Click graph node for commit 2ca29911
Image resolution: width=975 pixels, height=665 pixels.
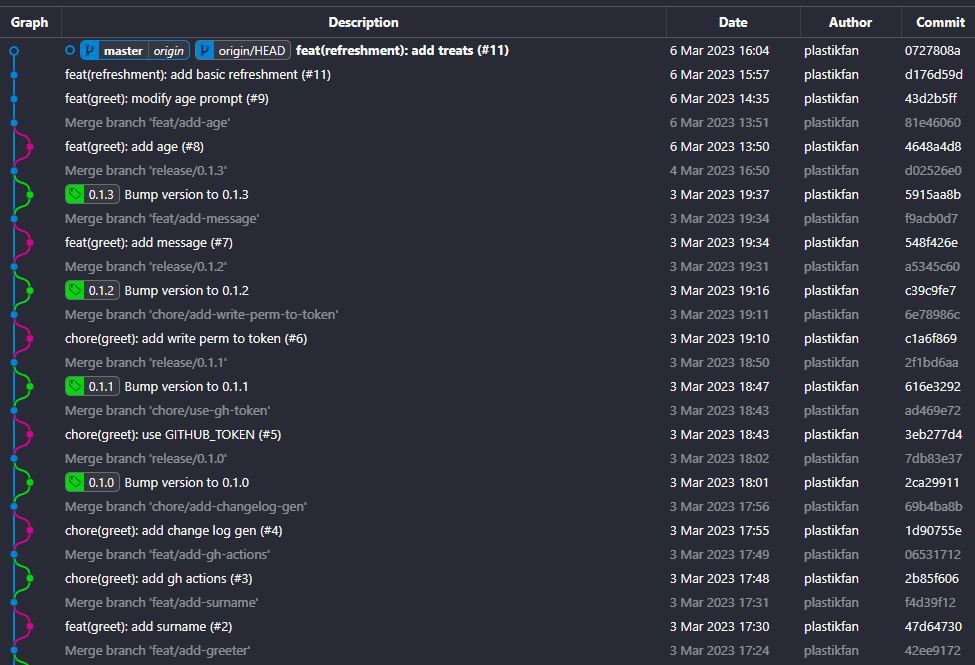pyautogui.click(x=30, y=483)
